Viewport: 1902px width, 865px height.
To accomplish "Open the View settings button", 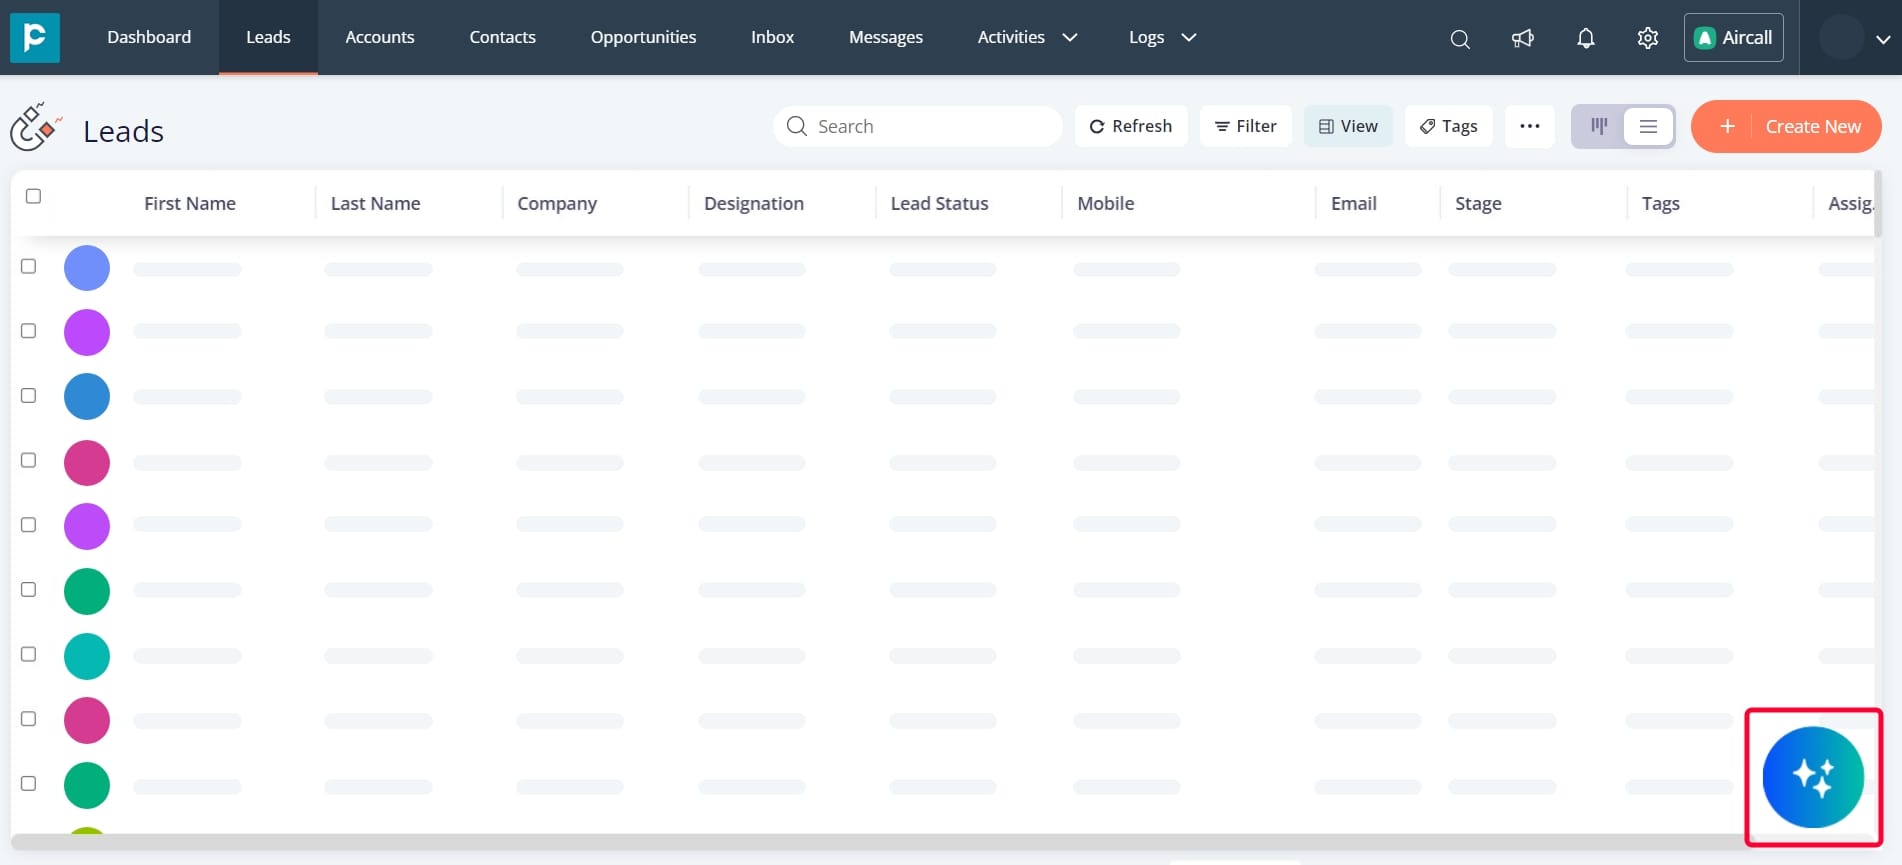I will 1348,126.
